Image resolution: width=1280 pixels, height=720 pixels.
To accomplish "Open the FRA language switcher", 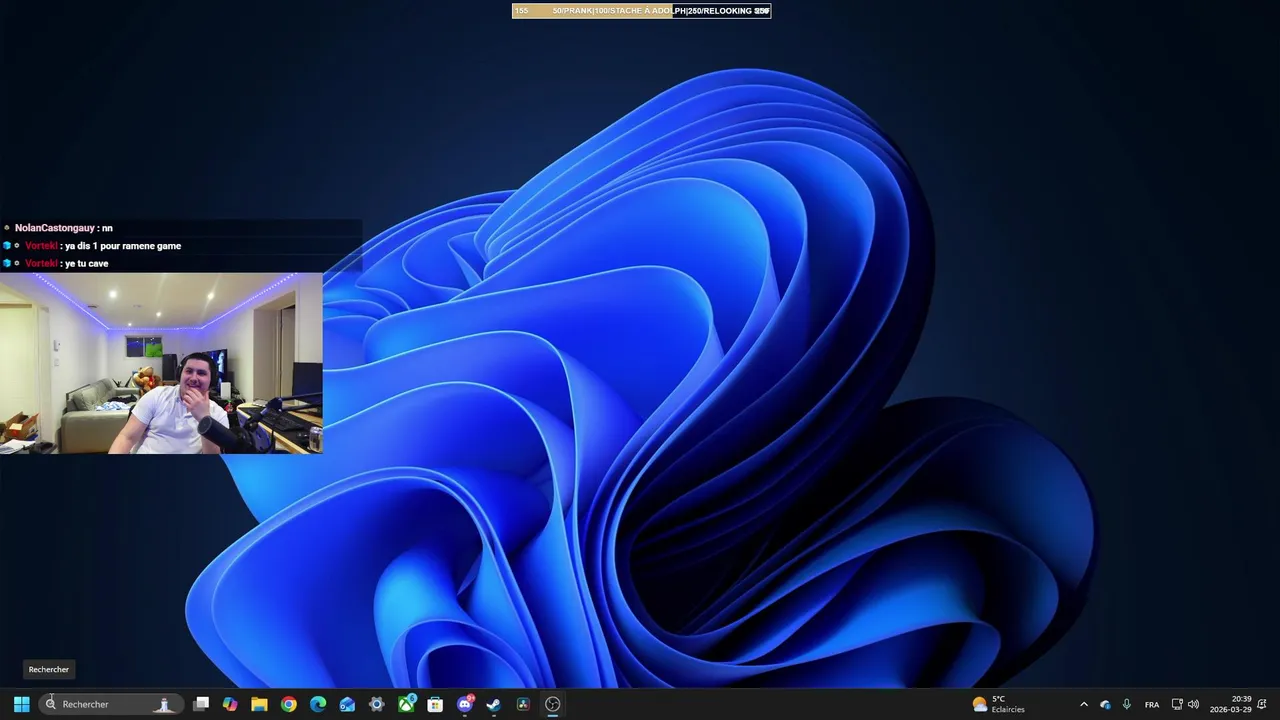I will [x=1152, y=704].
